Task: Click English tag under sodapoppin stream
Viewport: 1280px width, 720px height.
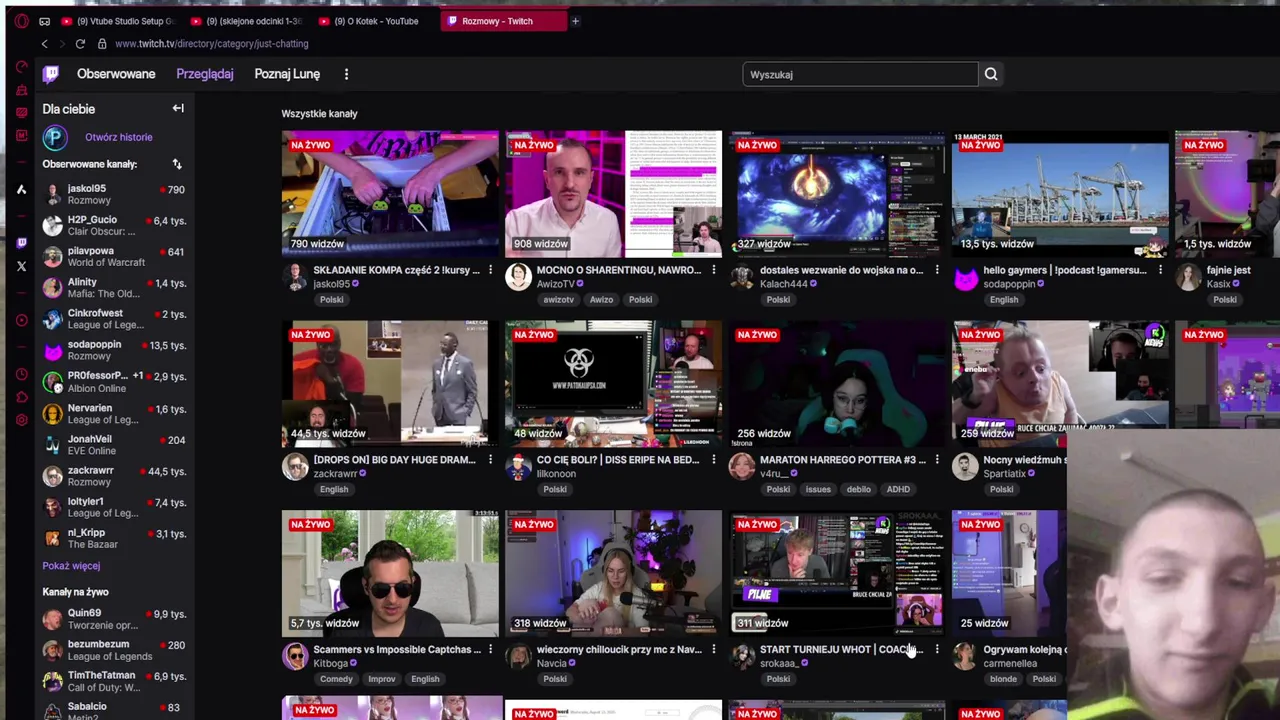Action: [x=1004, y=300]
